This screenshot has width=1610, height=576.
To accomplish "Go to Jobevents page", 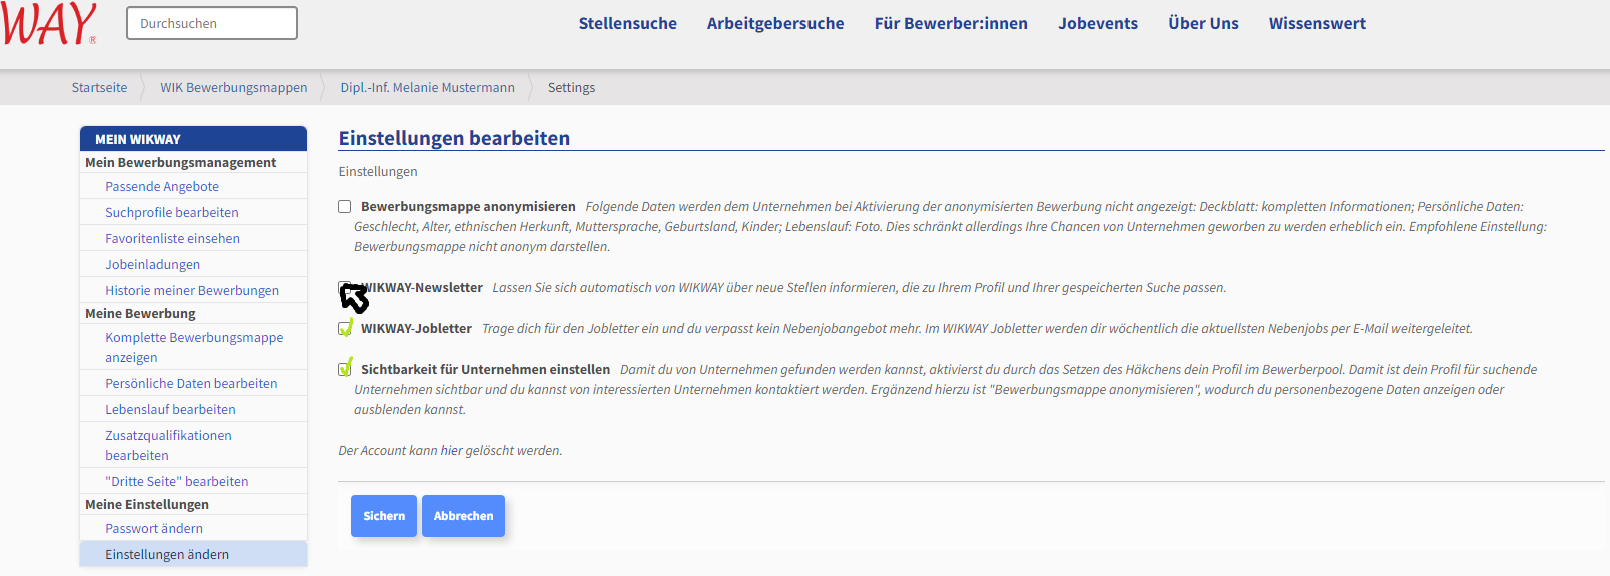I will [1098, 23].
